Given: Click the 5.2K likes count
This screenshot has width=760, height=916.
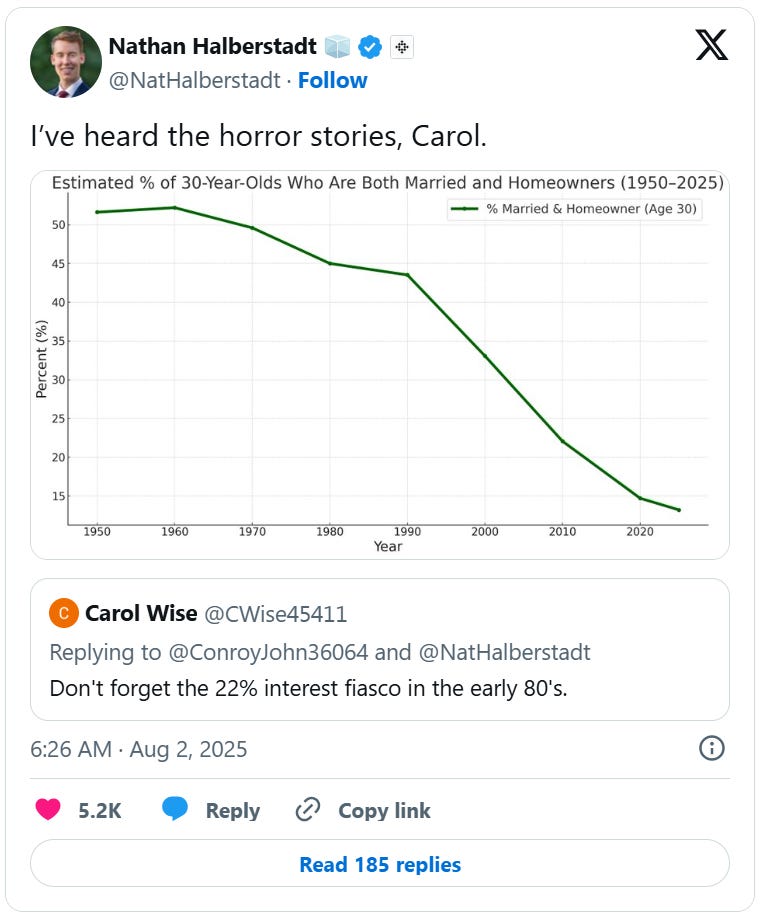Looking at the screenshot, I should click(99, 810).
